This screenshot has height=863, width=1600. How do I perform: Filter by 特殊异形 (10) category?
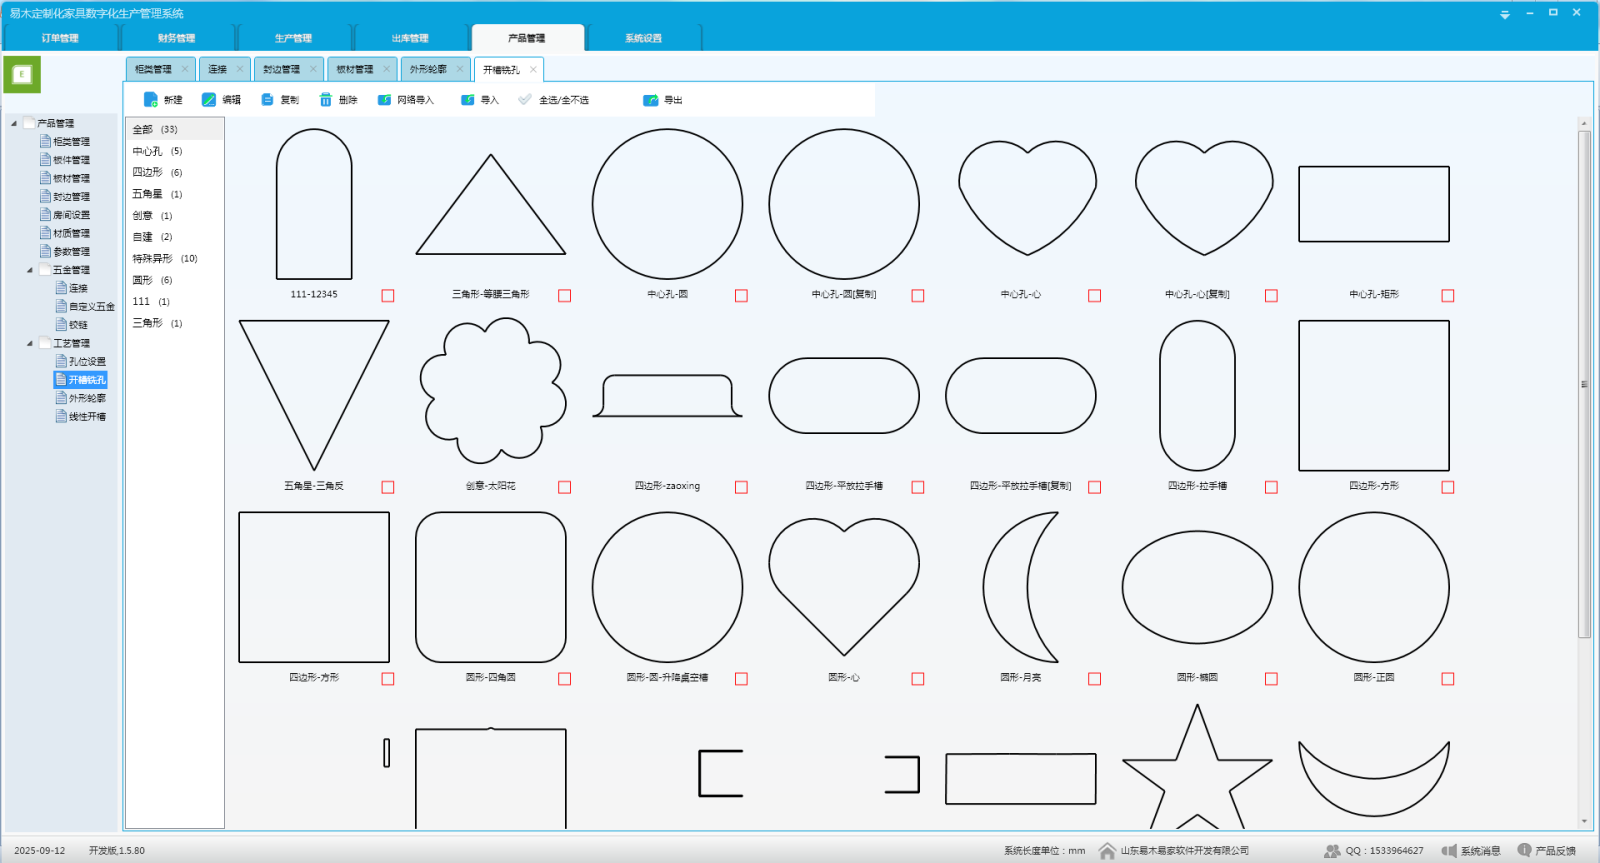tap(165, 259)
